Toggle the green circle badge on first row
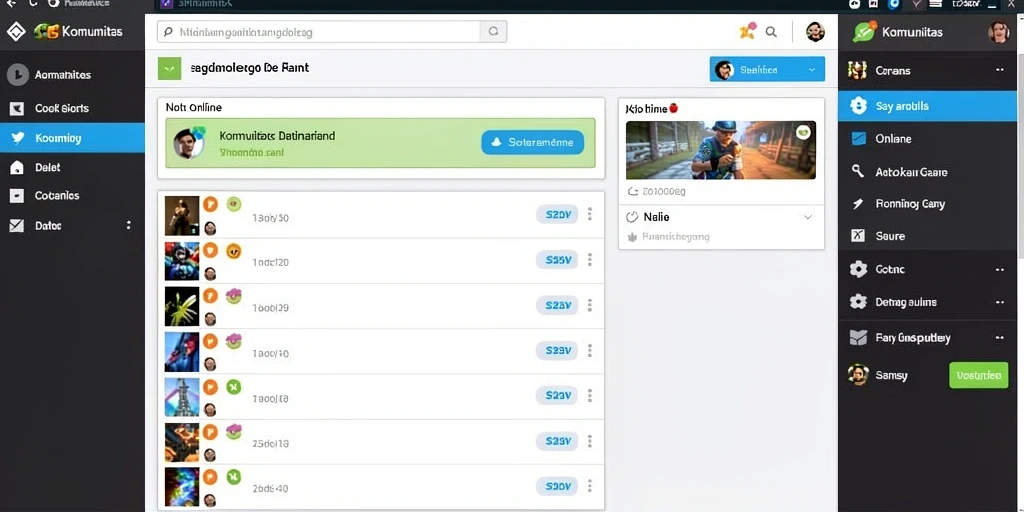Viewport: 1024px width, 512px height. (234, 204)
